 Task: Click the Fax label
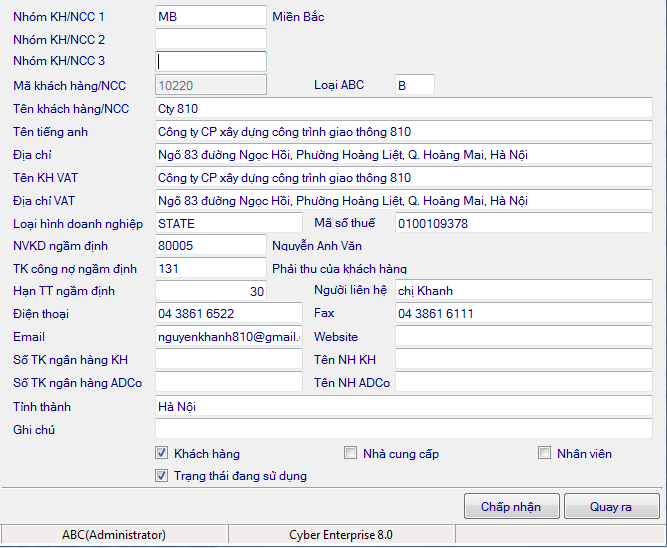coord(324,313)
